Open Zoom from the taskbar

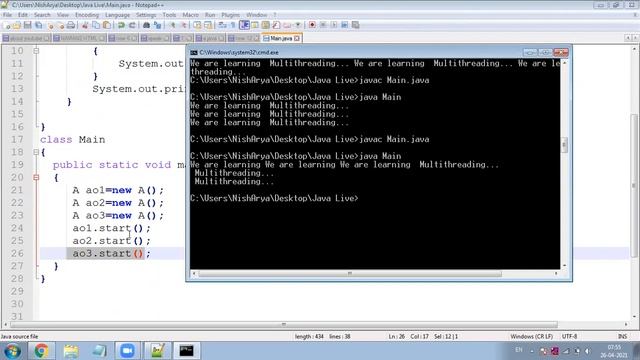[127, 351]
